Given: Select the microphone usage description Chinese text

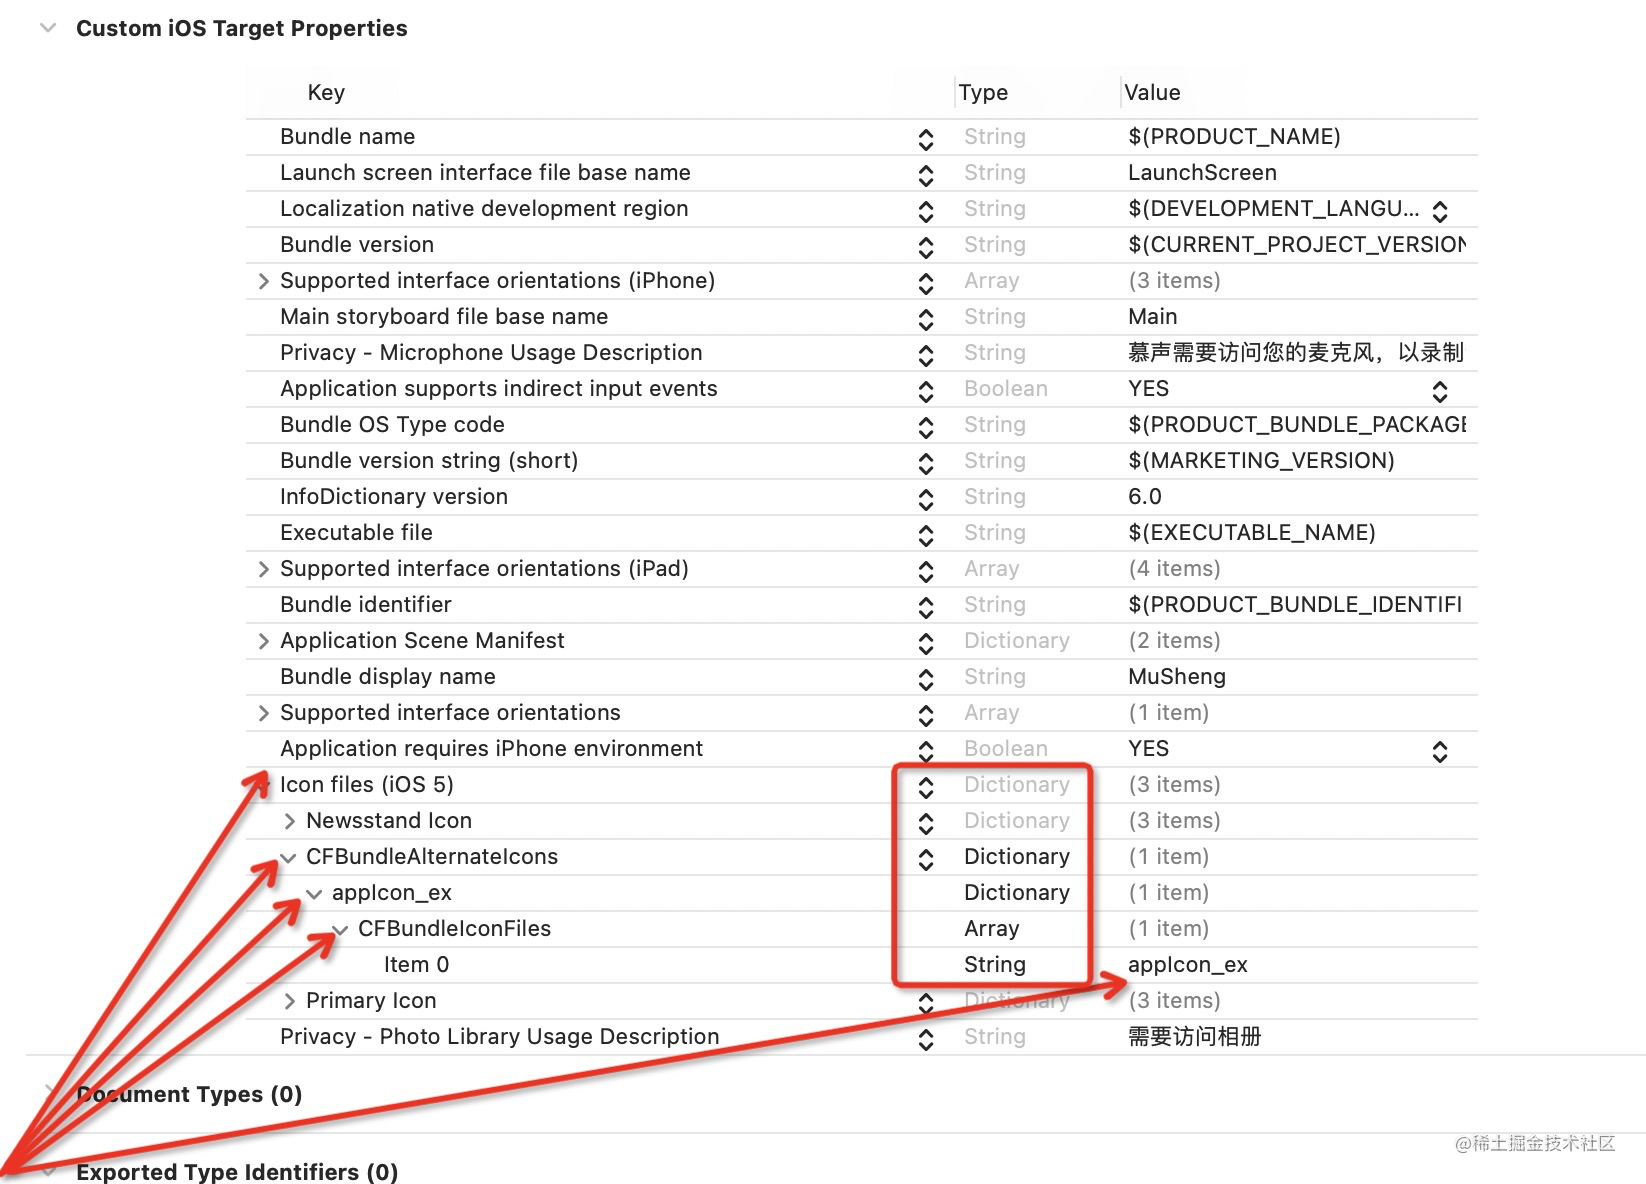Looking at the screenshot, I should tap(1296, 353).
